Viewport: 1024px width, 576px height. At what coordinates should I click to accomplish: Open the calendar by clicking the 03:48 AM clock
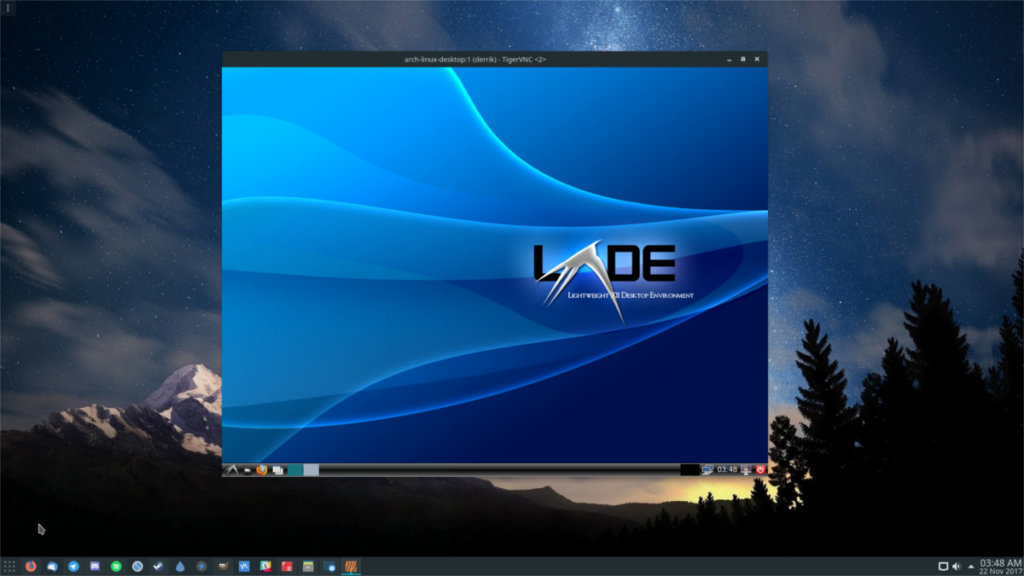[x=999, y=560]
